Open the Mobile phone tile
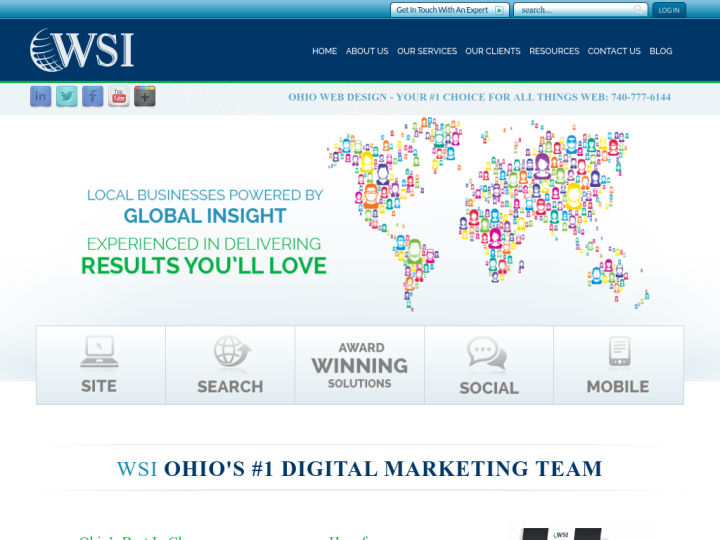The width and height of the screenshot is (720, 540). coord(618,365)
